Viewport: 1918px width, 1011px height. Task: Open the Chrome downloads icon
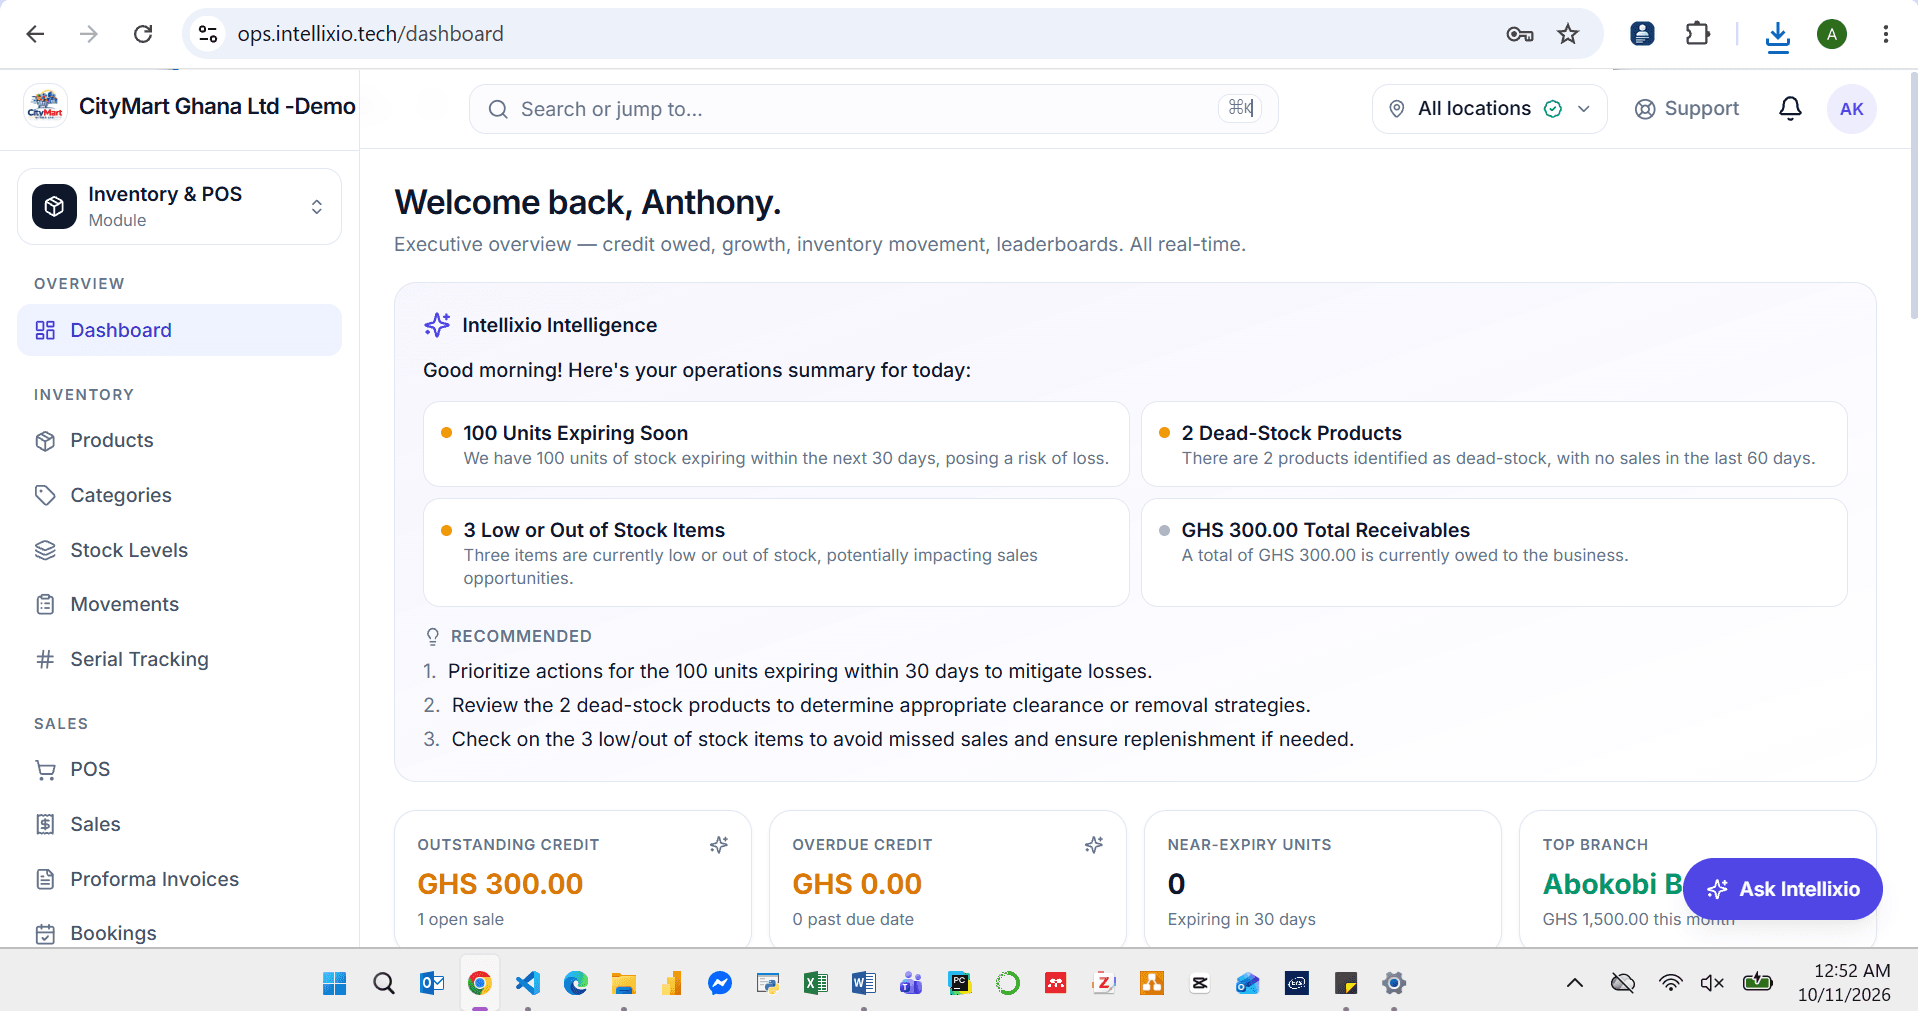tap(1777, 36)
